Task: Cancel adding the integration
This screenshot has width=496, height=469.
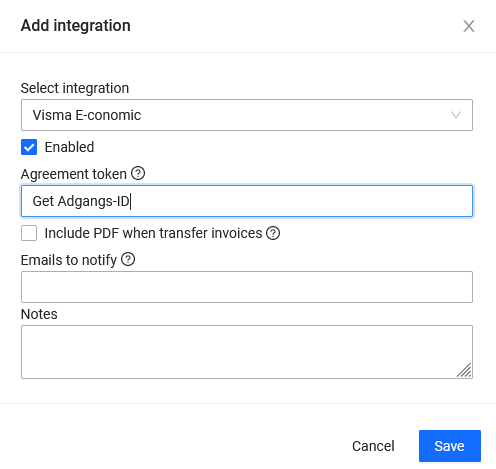Action: pos(373,446)
